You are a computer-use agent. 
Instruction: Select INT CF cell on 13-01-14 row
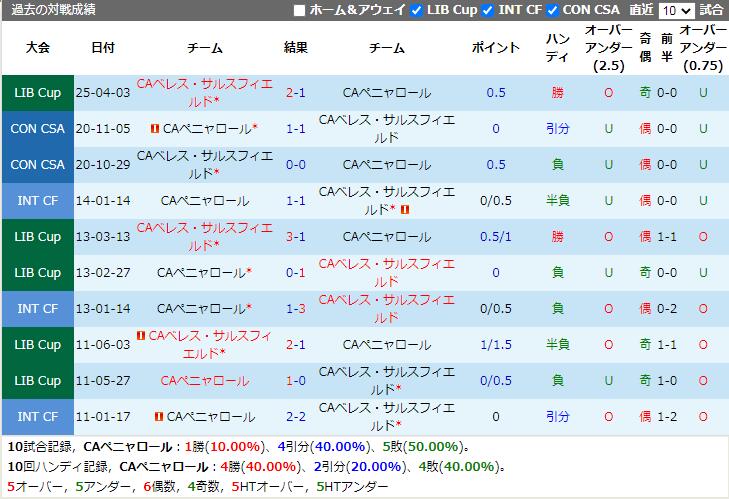point(38,309)
